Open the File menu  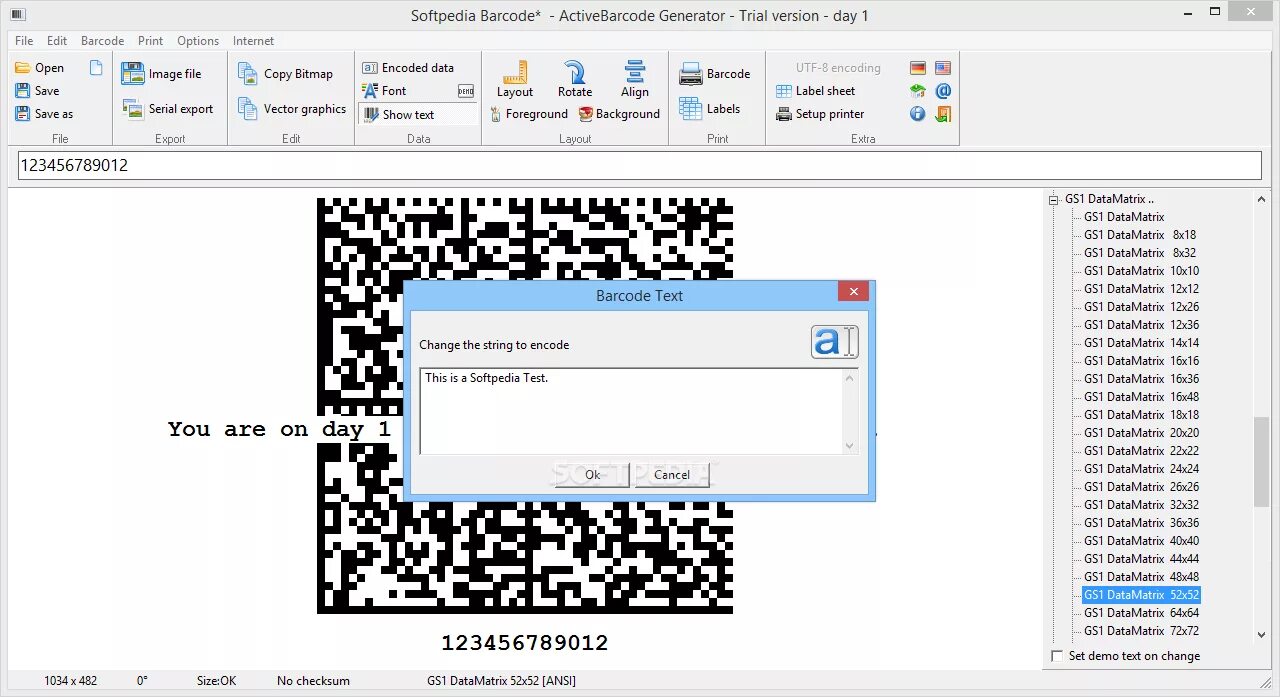[x=24, y=41]
